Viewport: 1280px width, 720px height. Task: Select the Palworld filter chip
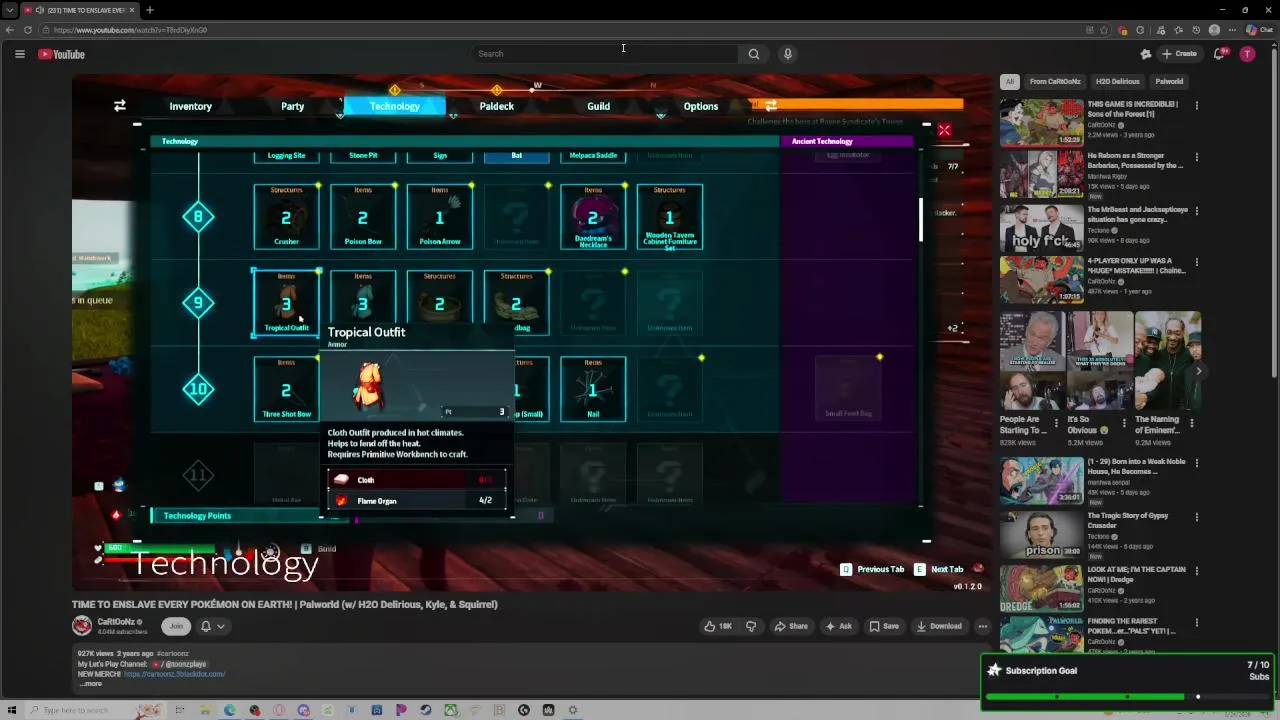1169,81
